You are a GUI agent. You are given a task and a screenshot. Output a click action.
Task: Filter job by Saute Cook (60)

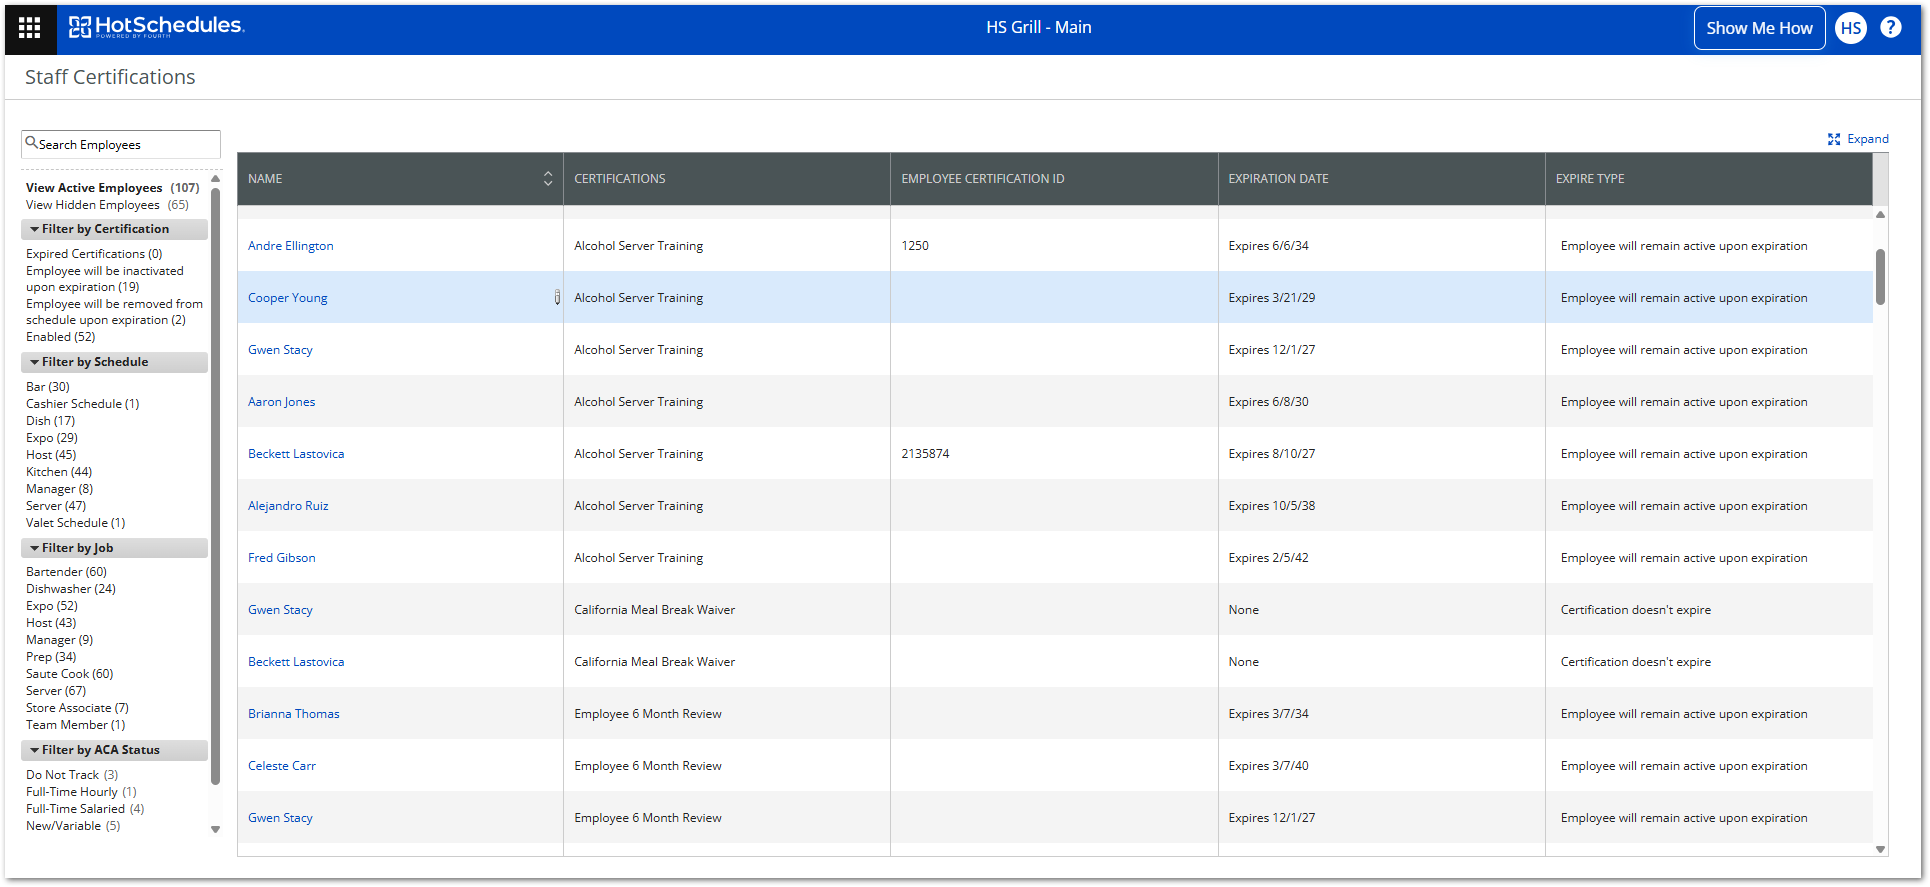[x=70, y=674]
